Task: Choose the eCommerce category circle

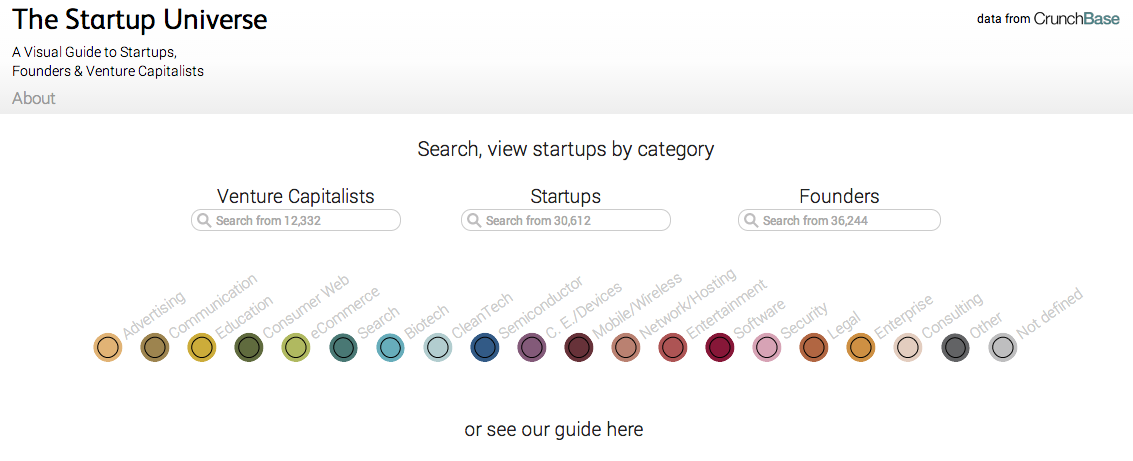Action: (x=296, y=347)
